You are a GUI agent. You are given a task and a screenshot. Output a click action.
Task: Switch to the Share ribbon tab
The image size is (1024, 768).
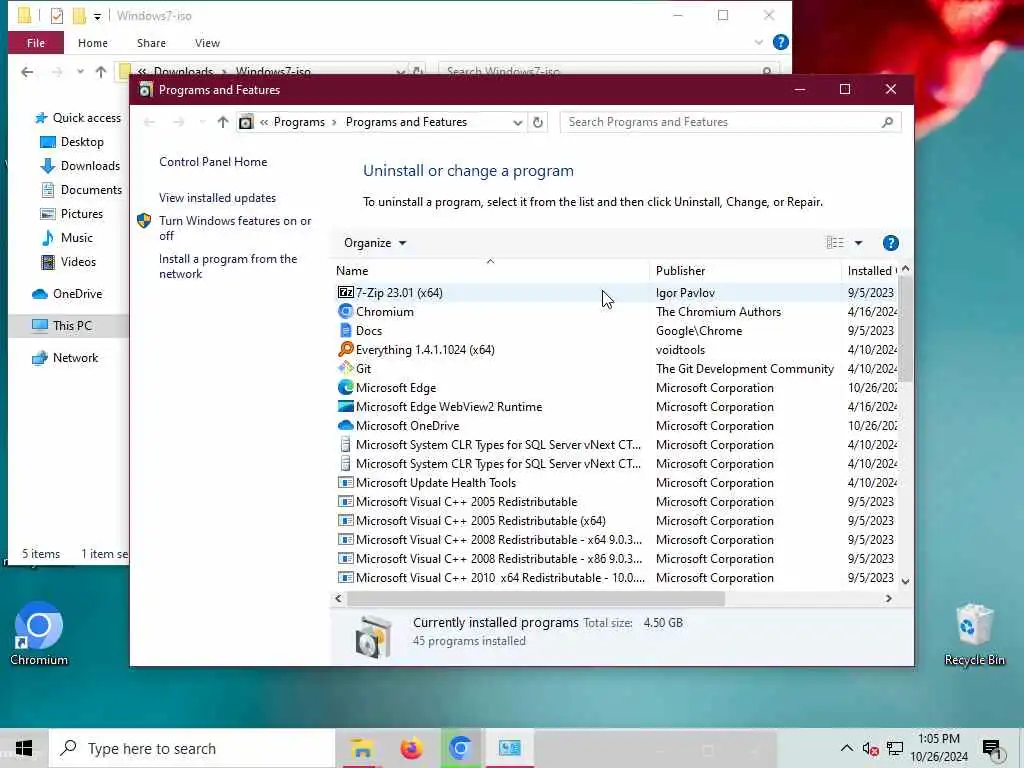pos(151,43)
